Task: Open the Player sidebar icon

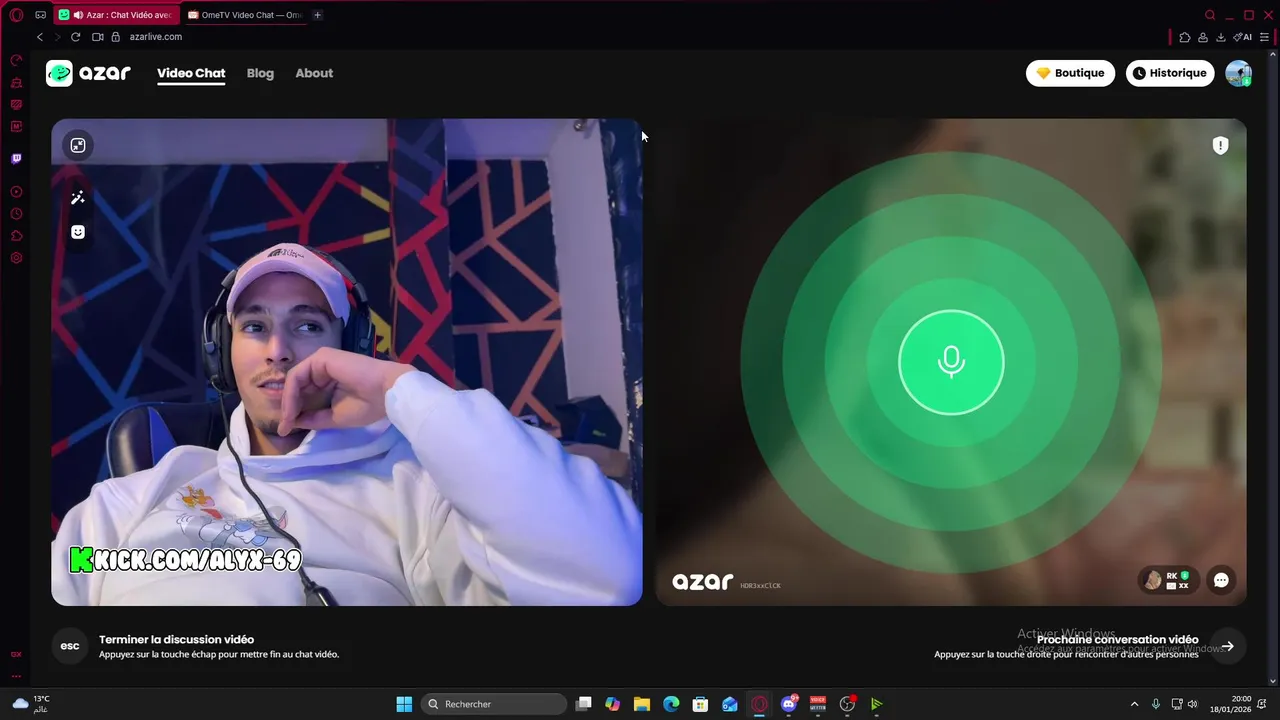Action: point(16,192)
